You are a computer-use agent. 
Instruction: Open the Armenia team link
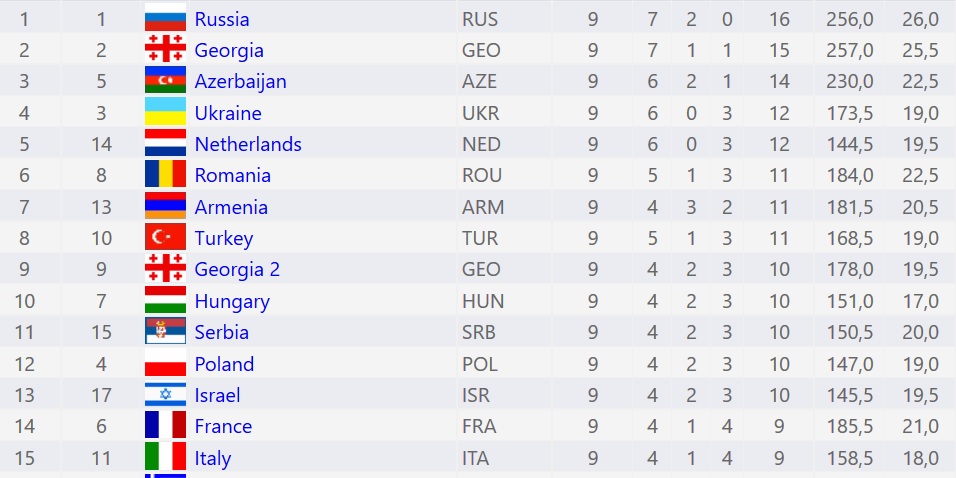pyautogui.click(x=230, y=207)
